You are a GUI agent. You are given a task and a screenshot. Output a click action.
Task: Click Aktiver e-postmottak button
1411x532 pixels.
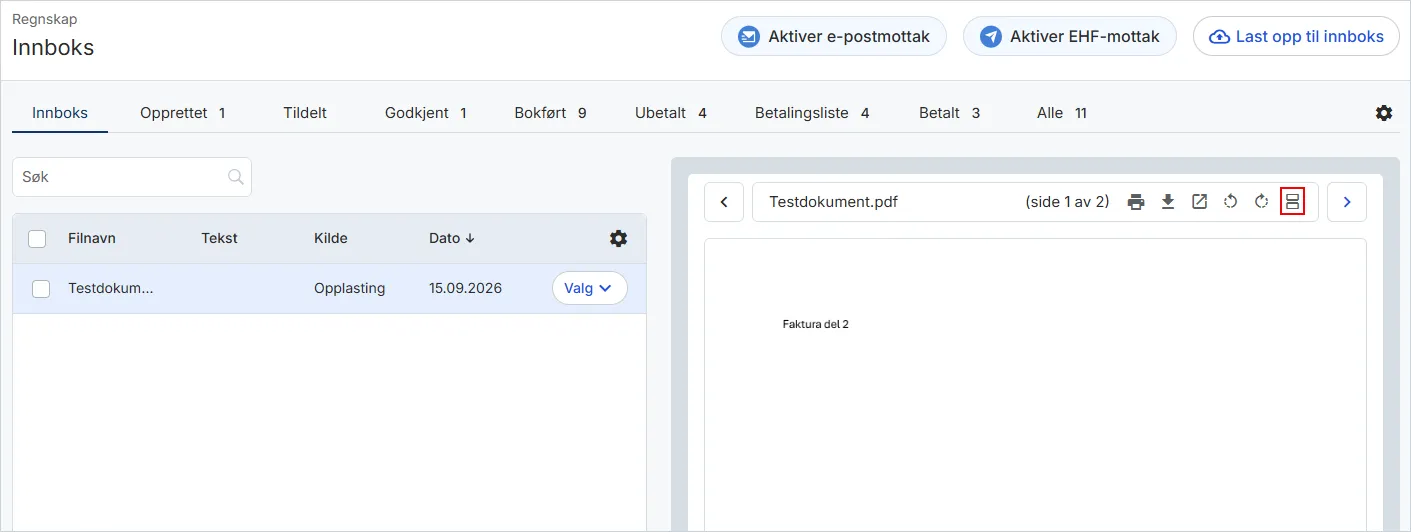coord(834,36)
